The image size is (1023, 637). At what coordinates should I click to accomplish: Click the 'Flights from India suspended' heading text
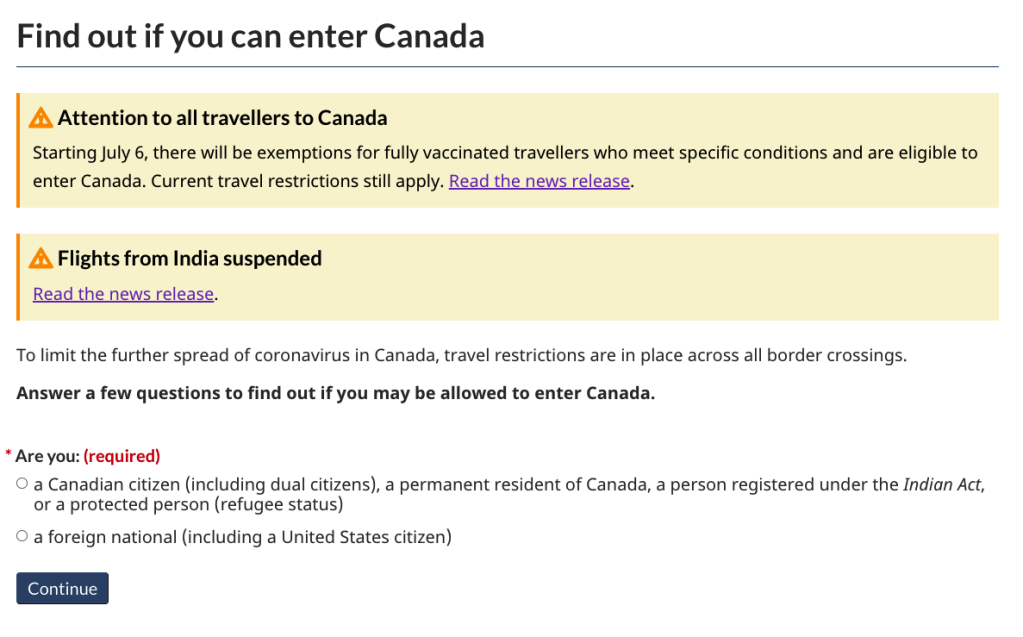click(189, 259)
